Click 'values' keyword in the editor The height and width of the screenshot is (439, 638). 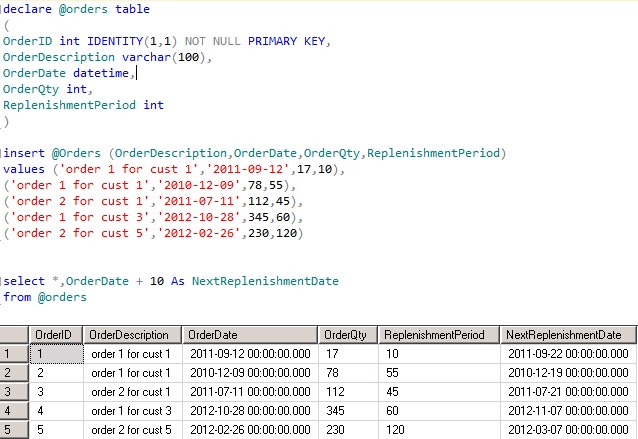pyautogui.click(x=24, y=169)
